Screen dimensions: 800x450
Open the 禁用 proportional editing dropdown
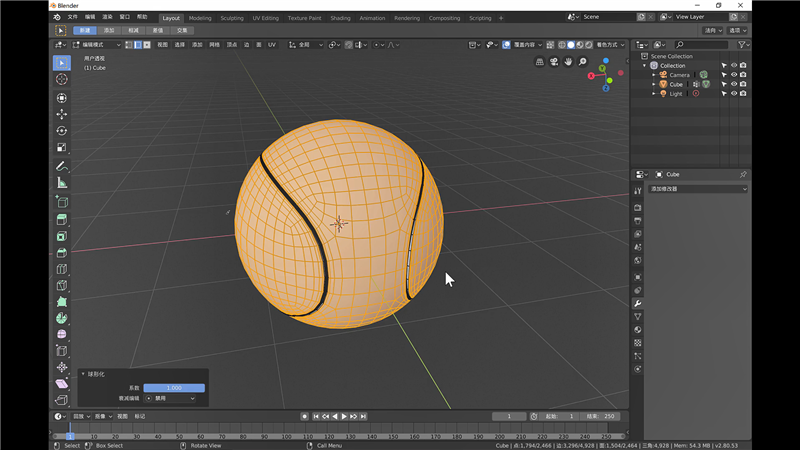170,398
